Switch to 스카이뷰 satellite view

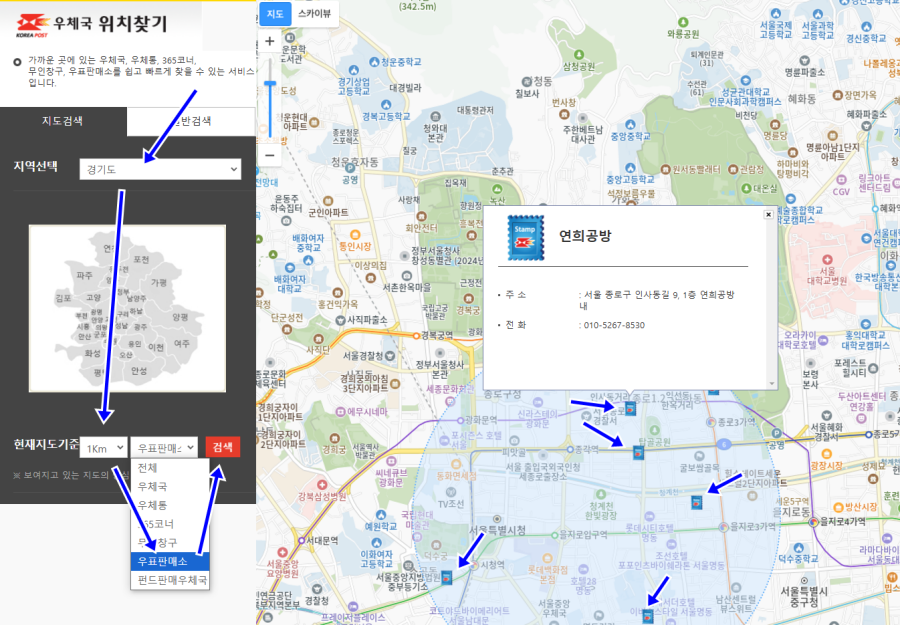[315, 14]
